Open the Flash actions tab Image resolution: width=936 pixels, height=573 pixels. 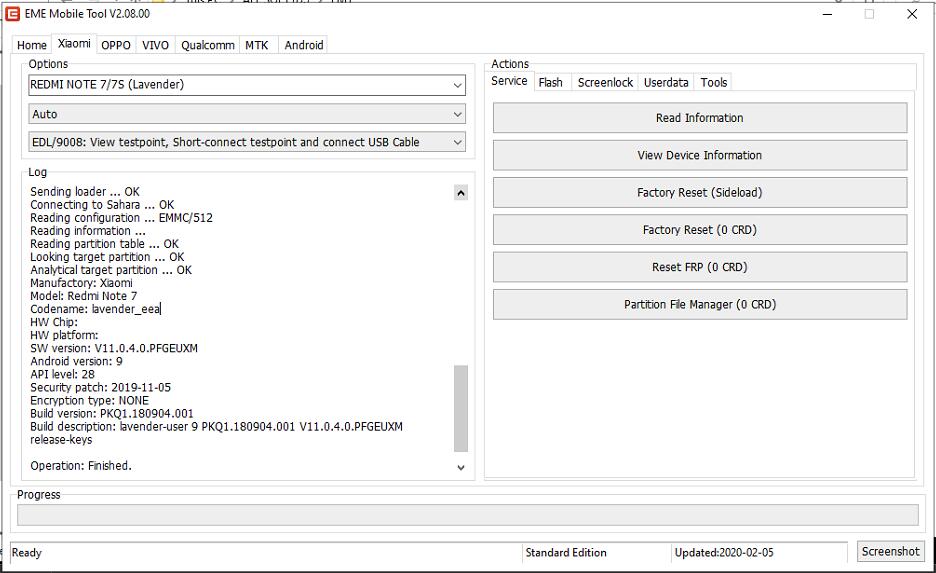click(x=550, y=82)
